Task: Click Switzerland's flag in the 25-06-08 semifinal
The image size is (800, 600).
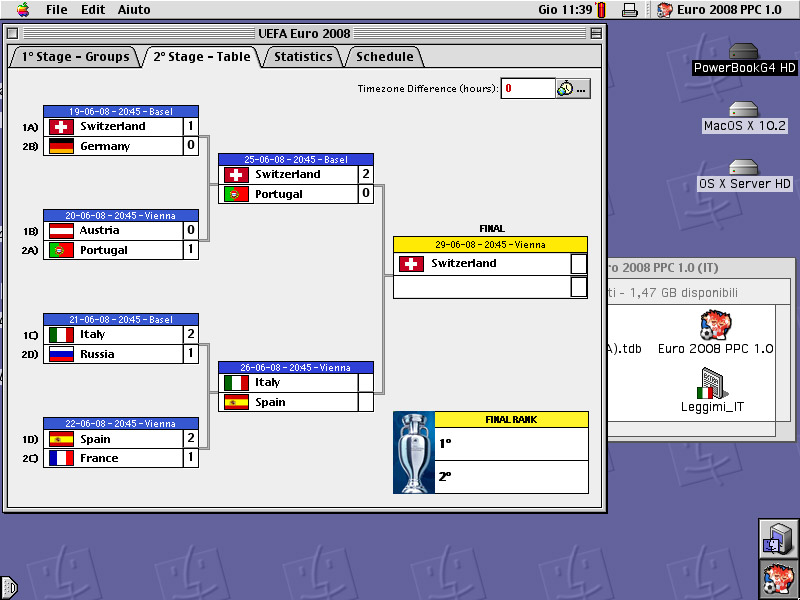Action: click(236, 174)
